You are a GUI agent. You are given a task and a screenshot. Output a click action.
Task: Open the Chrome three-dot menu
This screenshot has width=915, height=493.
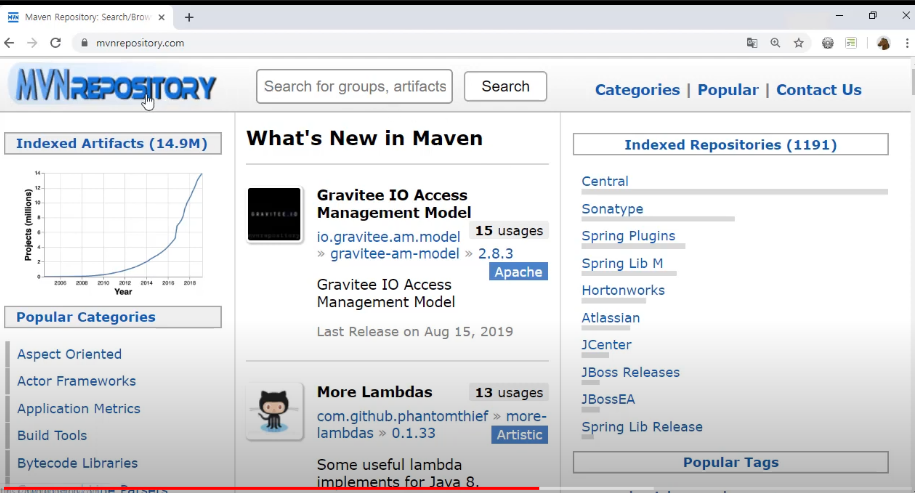click(x=907, y=43)
